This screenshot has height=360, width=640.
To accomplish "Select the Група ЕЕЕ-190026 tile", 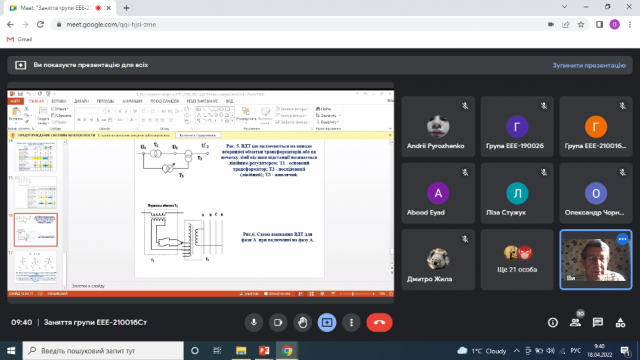I will [x=517, y=127].
